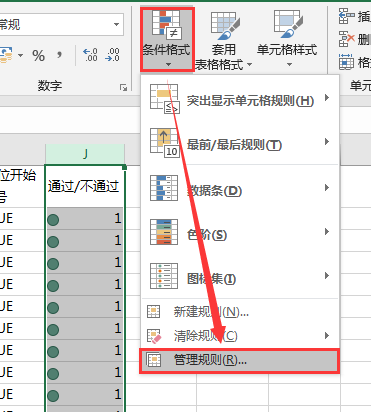The height and width of the screenshot is (412, 371).
Task: Open Cell Styles (单元格样式)
Action: [x=287, y=39]
